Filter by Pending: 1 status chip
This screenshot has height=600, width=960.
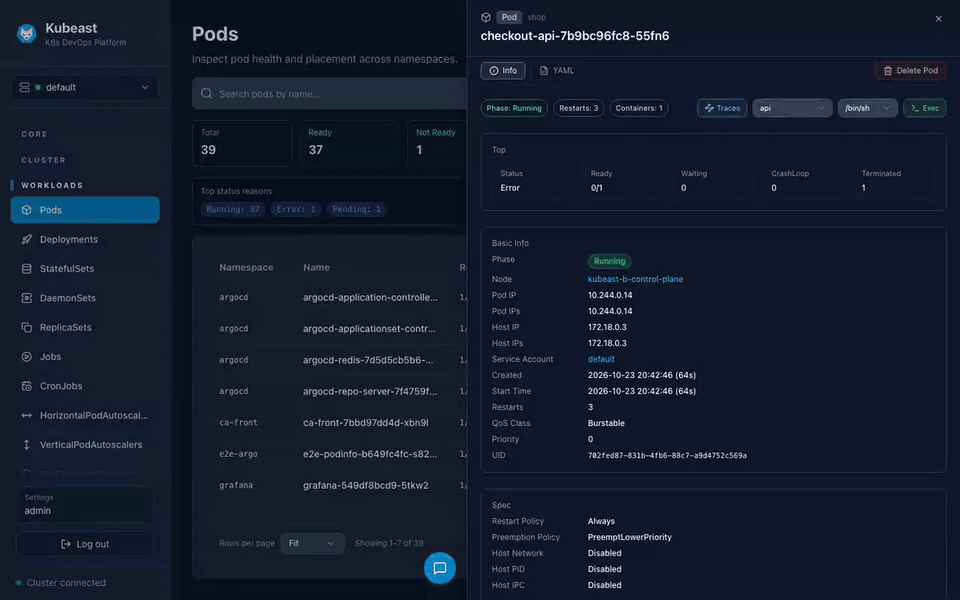[356, 209]
